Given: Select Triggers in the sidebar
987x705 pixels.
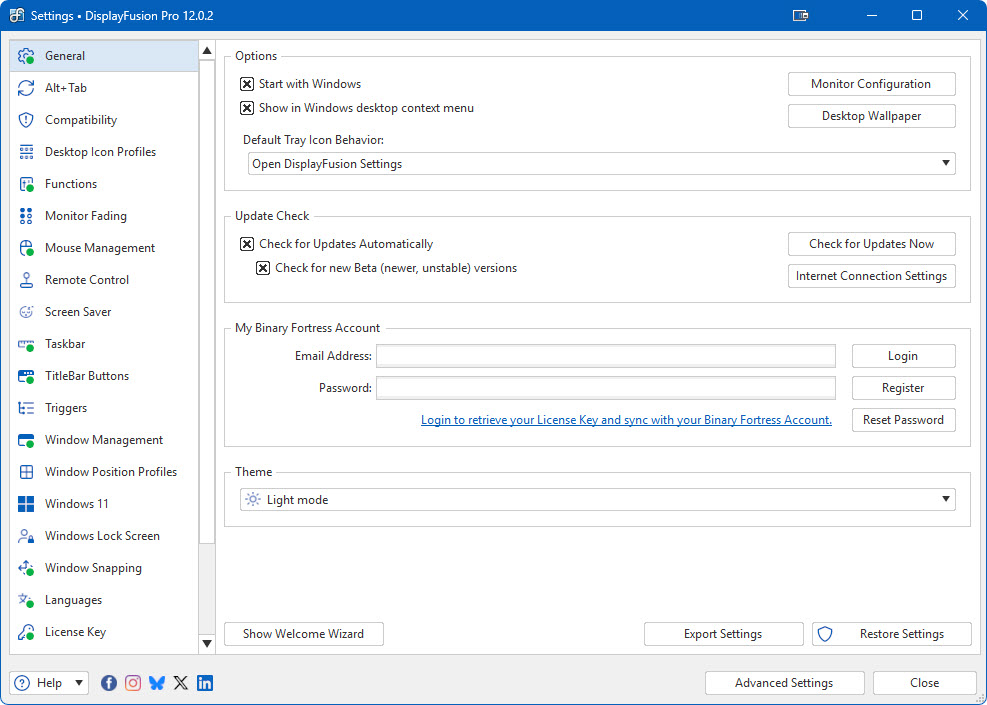Looking at the screenshot, I should [66, 408].
